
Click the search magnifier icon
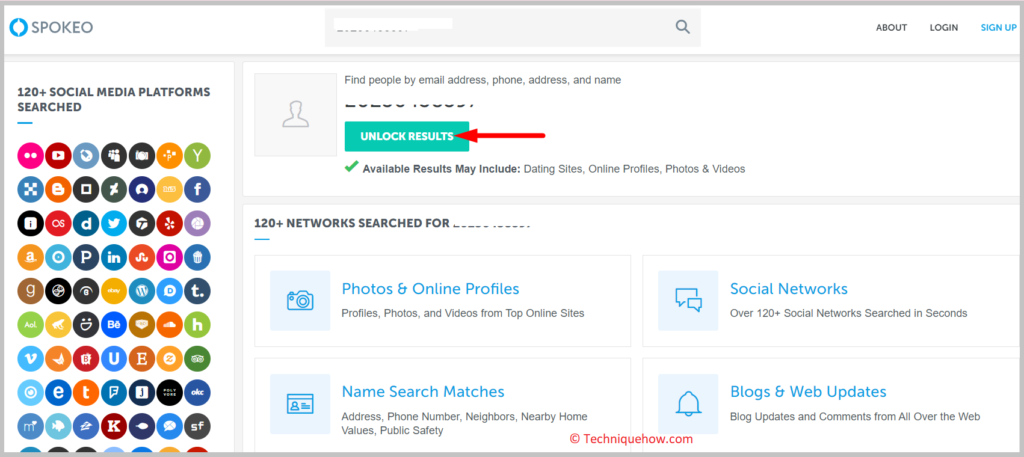pyautogui.click(x=682, y=27)
